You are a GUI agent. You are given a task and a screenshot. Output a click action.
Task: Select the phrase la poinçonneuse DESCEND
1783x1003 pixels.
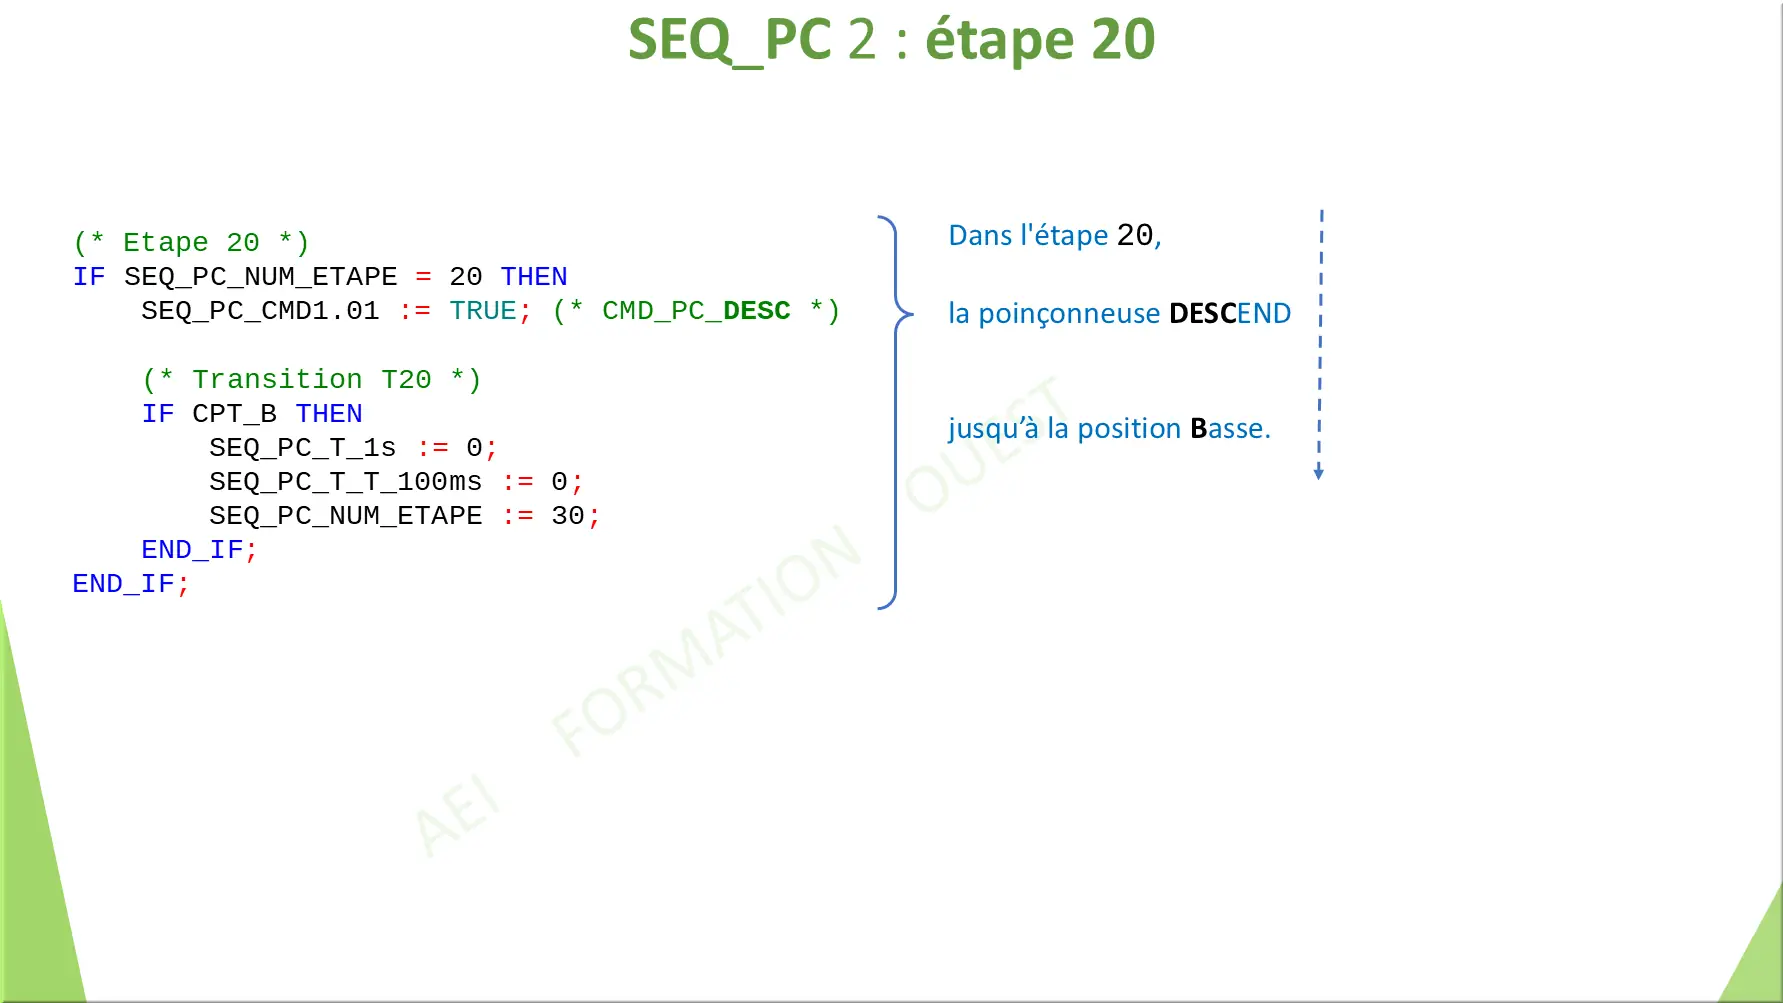pyautogui.click(x=1120, y=313)
